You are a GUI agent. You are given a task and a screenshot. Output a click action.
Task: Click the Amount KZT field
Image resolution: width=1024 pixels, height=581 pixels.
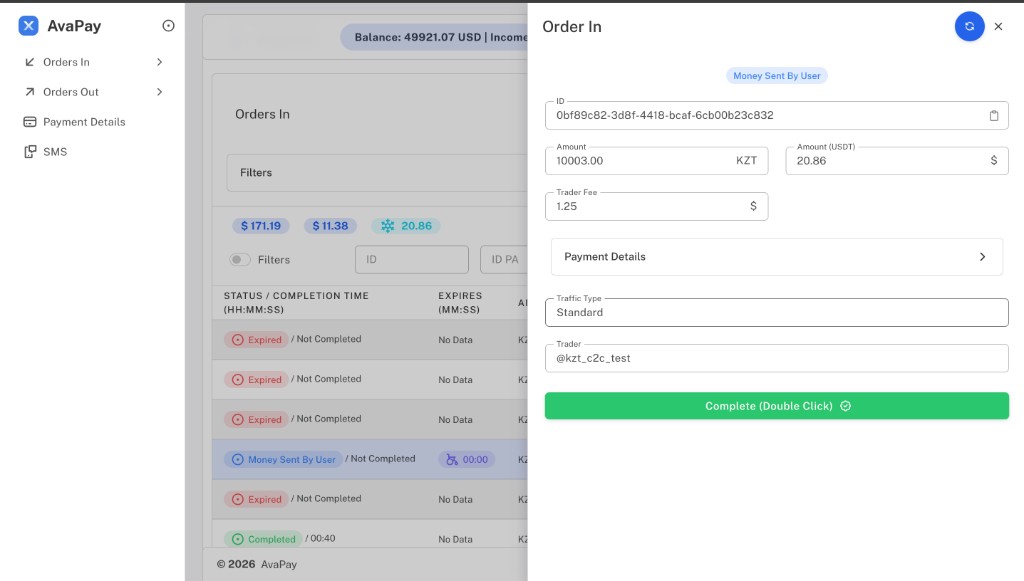pos(656,161)
